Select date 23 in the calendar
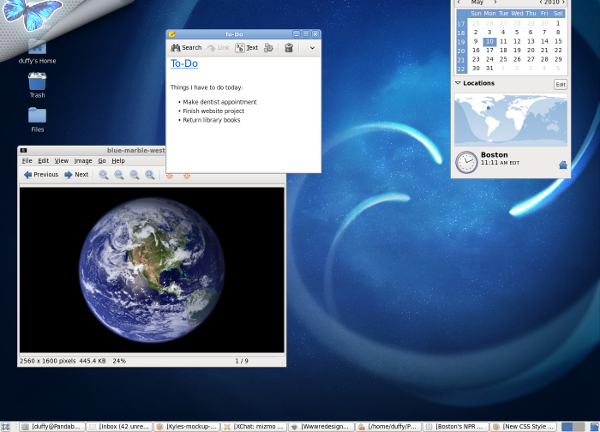Viewport: 600px width, 432px height. point(476,59)
